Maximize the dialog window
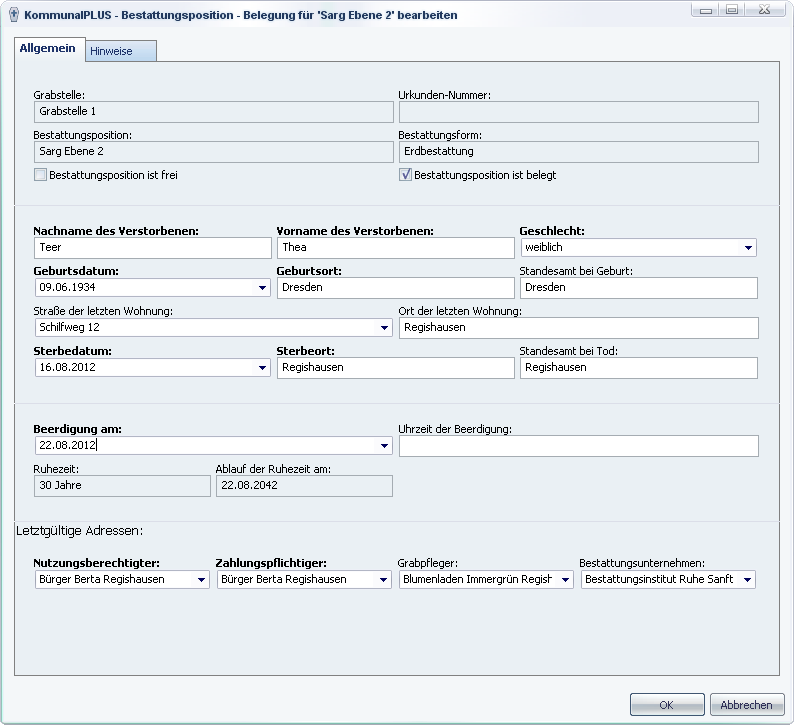This screenshot has width=794, height=725. pos(732,10)
